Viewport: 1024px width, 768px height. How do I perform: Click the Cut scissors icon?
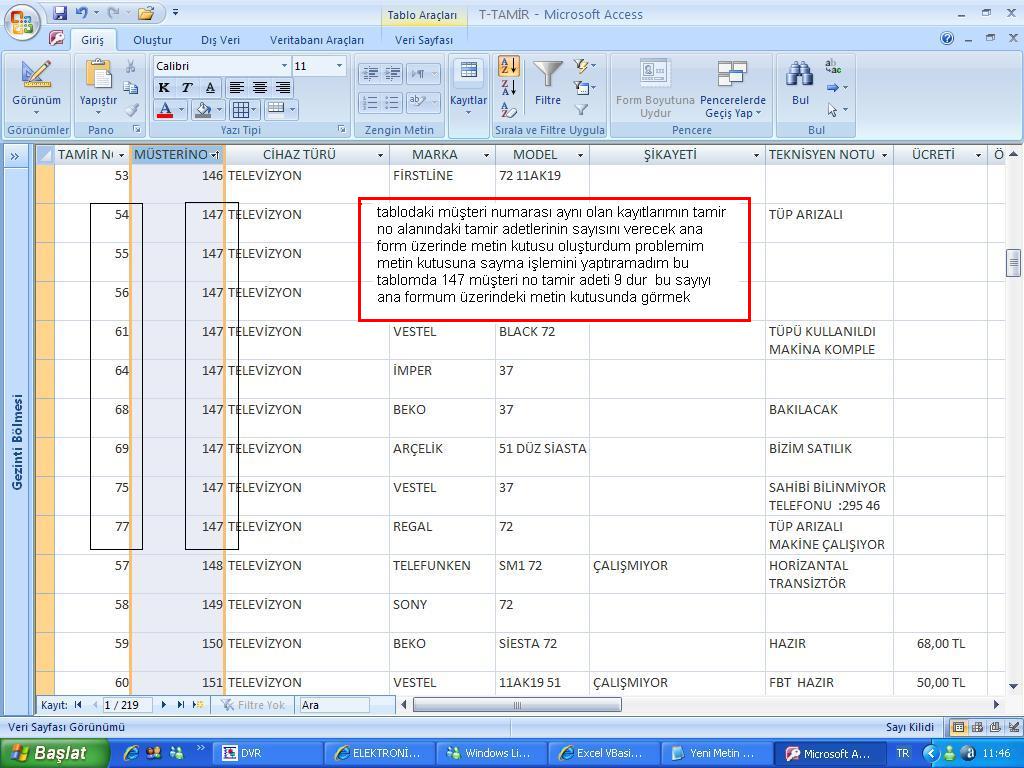tap(130, 66)
